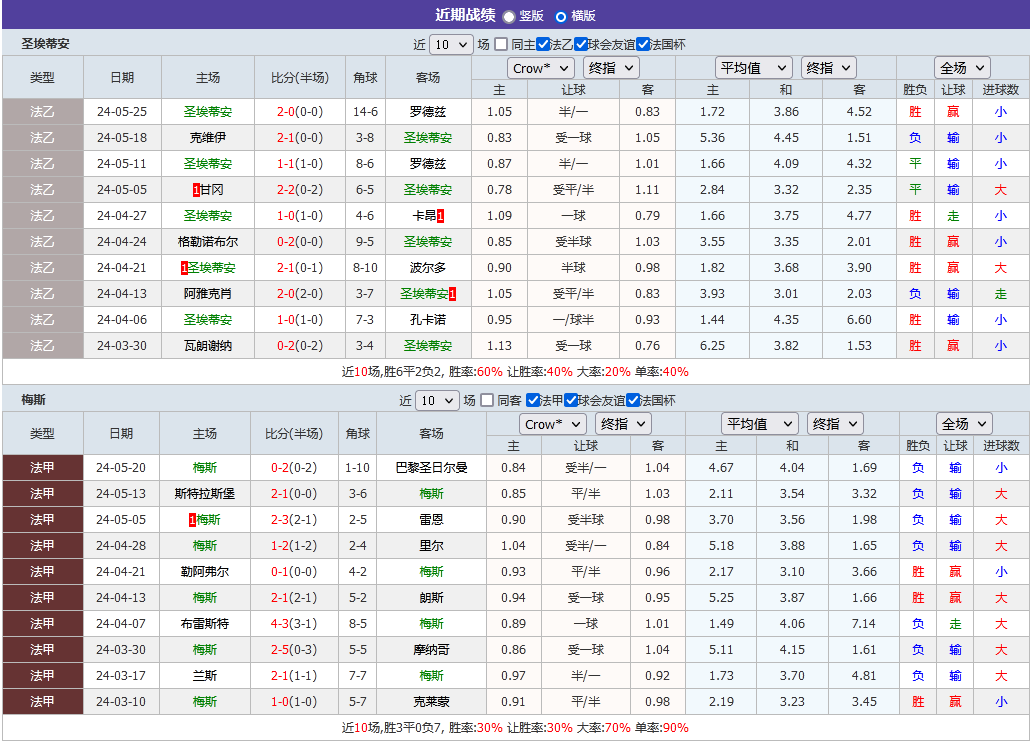Image resolution: width=1030 pixels, height=742 pixels.
Task: Enable the 同主 checkbox in the 圣埃蒂安 section
Action: click(x=501, y=44)
